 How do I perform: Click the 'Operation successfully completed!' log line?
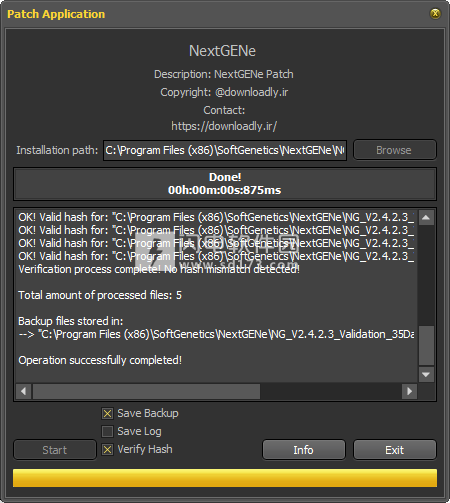[x=100, y=360]
